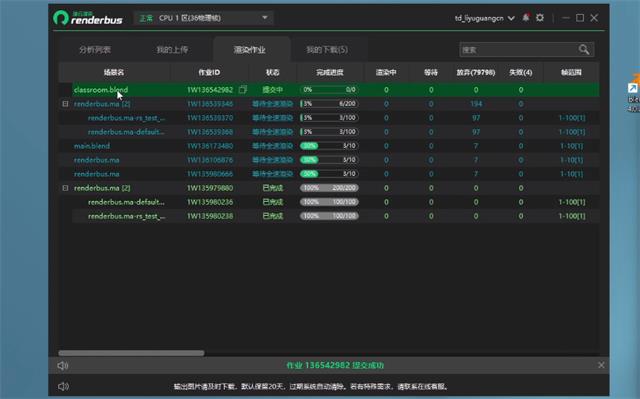This screenshot has height=399, width=640.
Task: Select the classroom.blend job row
Action: pyautogui.click(x=336, y=89)
